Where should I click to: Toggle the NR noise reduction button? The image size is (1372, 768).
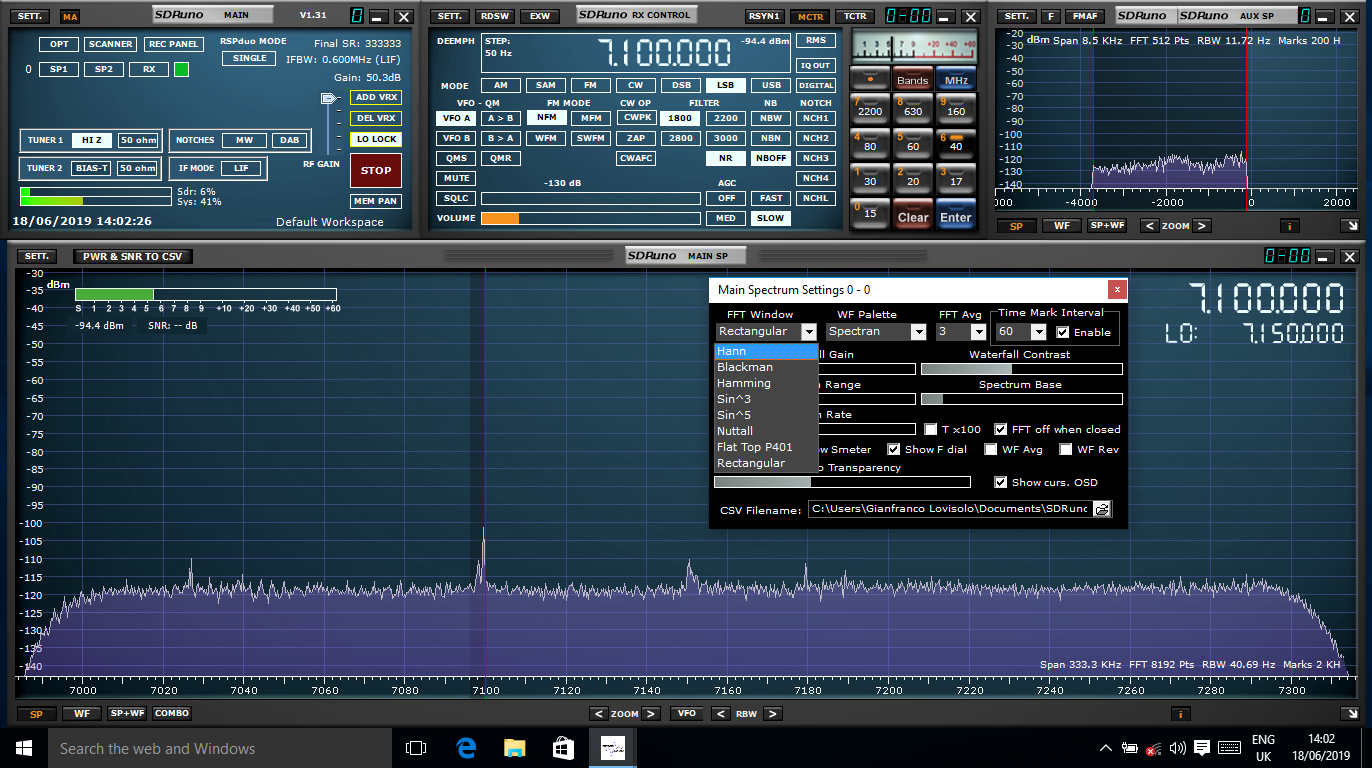726,158
